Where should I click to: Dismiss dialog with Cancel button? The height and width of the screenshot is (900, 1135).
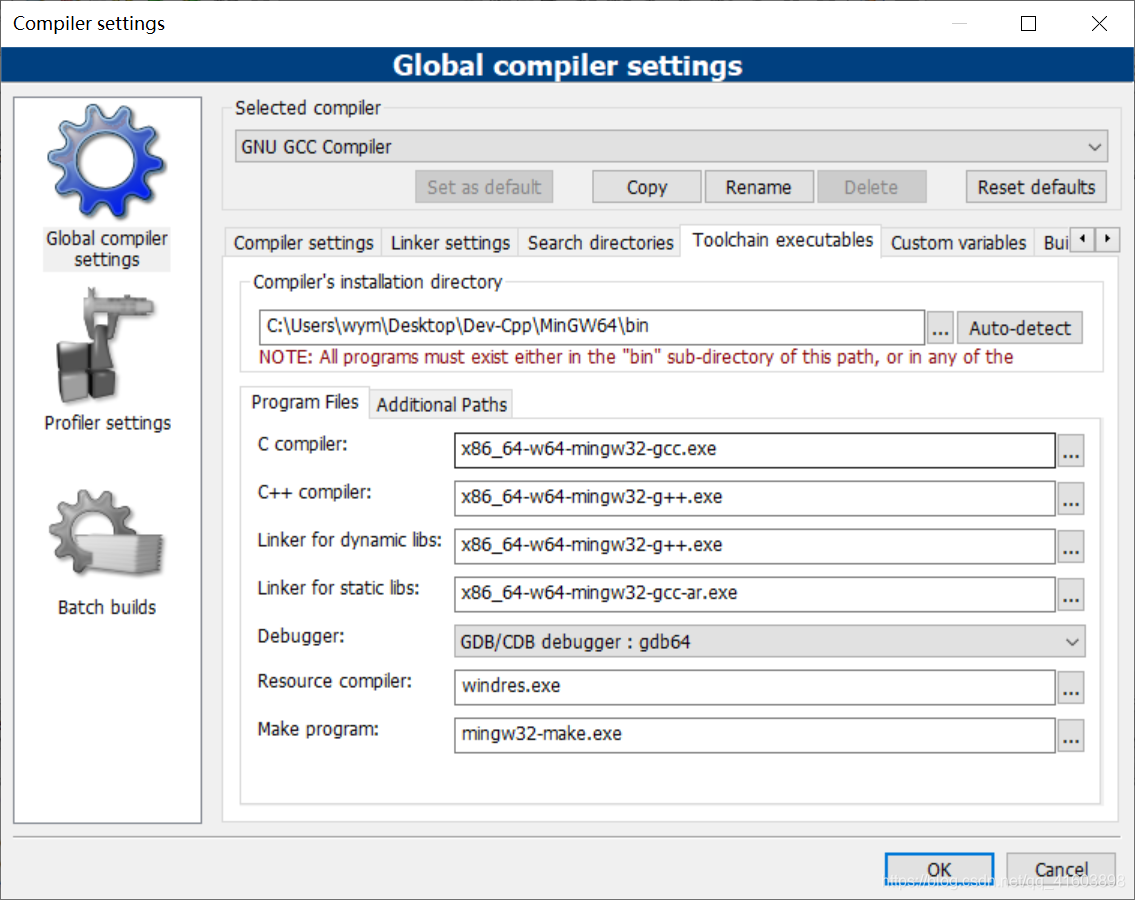coord(1060,870)
